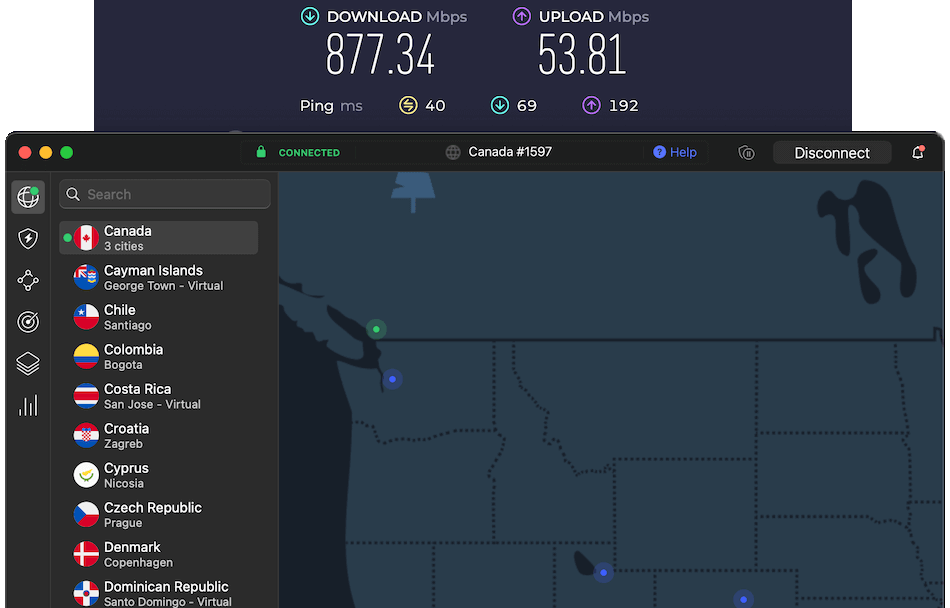Click into the Search field
Image resolution: width=950 pixels, height=608 pixels.
(165, 194)
